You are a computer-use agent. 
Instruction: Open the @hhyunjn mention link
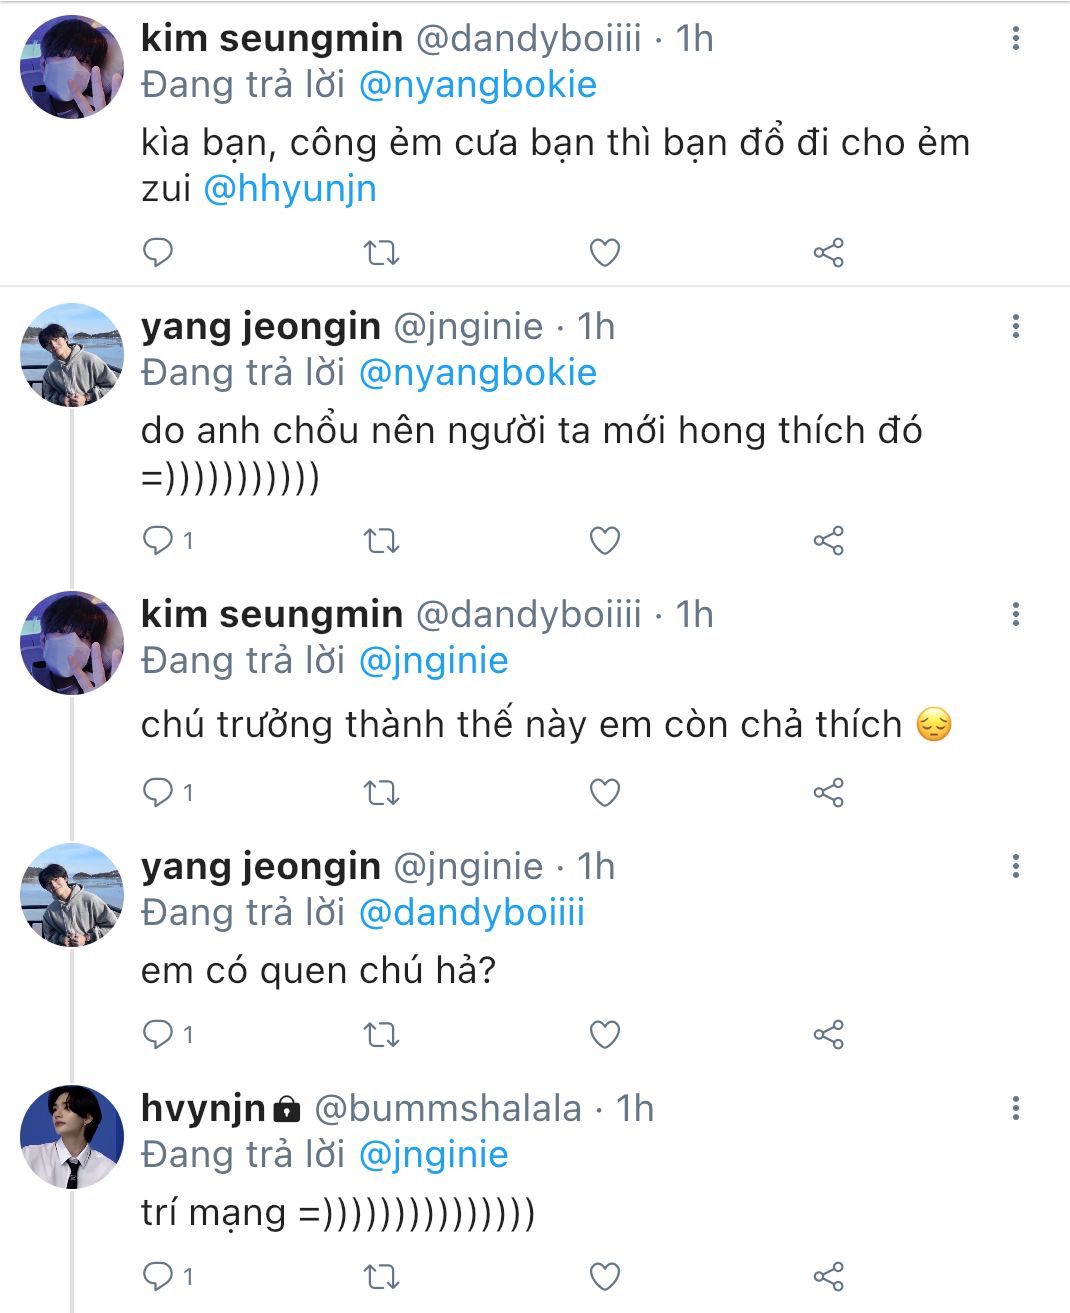(x=290, y=189)
